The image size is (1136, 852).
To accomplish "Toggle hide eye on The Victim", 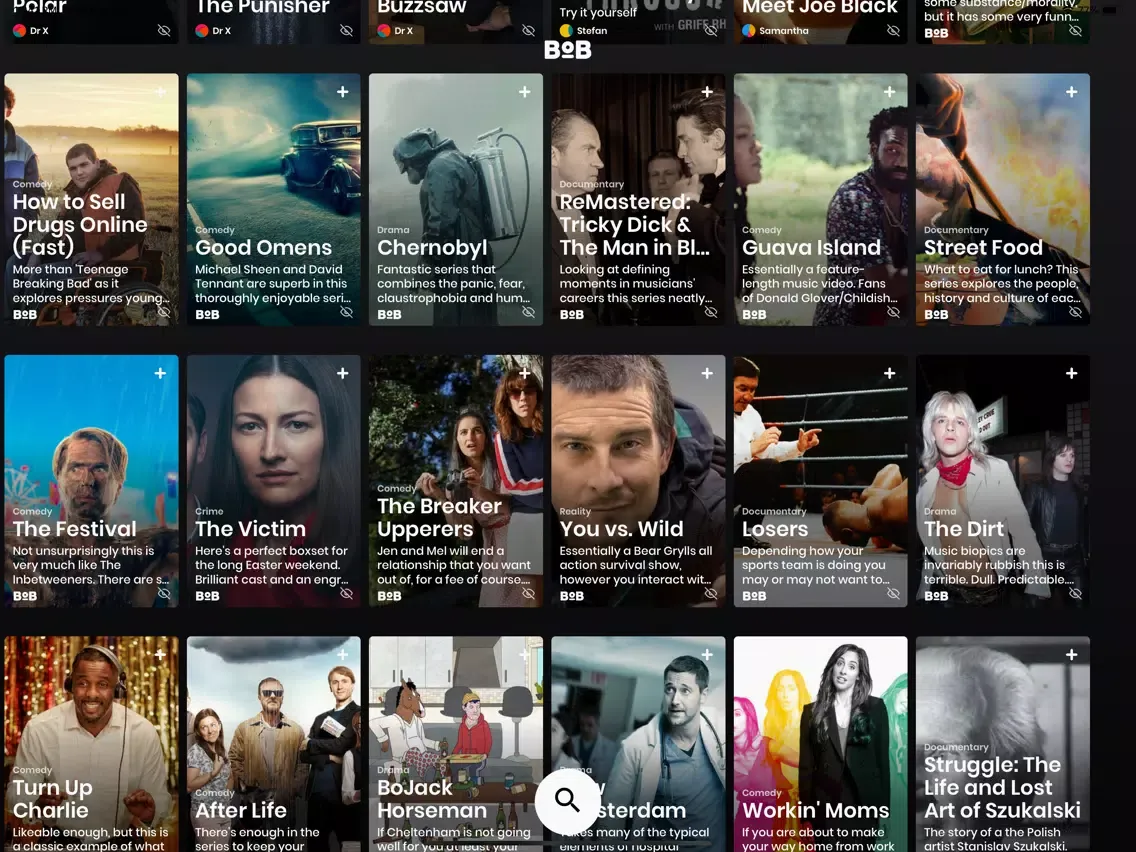I will pyautogui.click(x=346, y=593).
